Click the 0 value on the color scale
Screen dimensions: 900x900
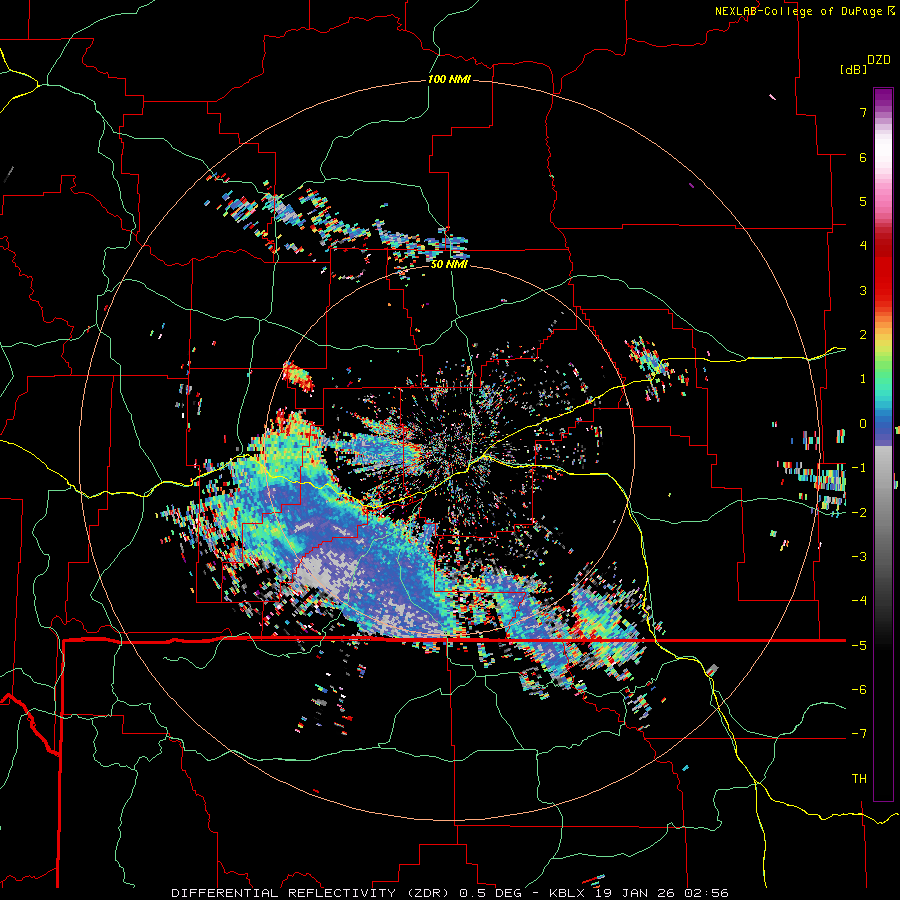point(863,424)
